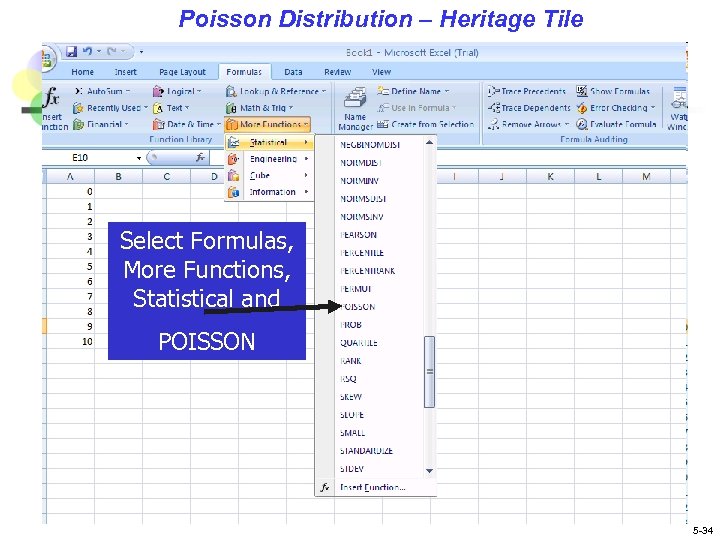Select QUARTILE from the function list
720x540 pixels.
point(359,343)
